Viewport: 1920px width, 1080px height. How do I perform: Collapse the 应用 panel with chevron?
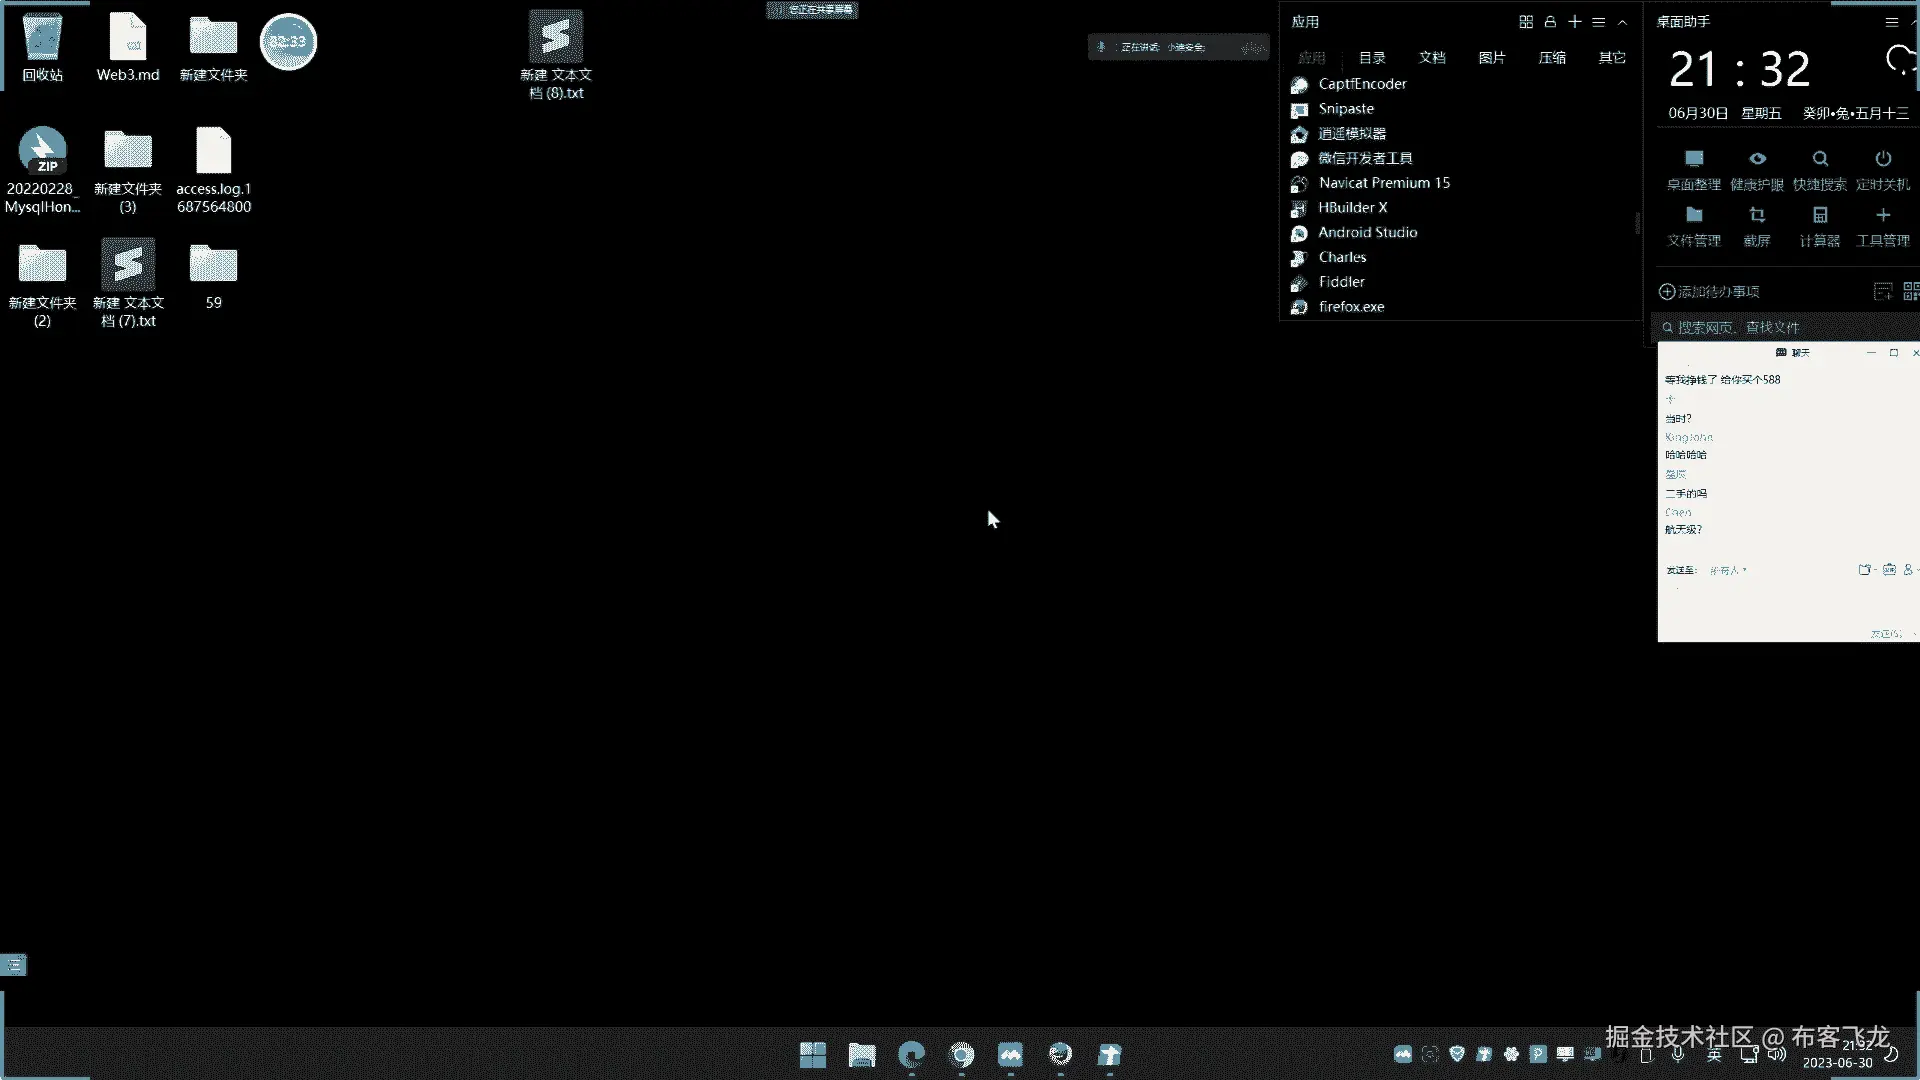pyautogui.click(x=1623, y=22)
